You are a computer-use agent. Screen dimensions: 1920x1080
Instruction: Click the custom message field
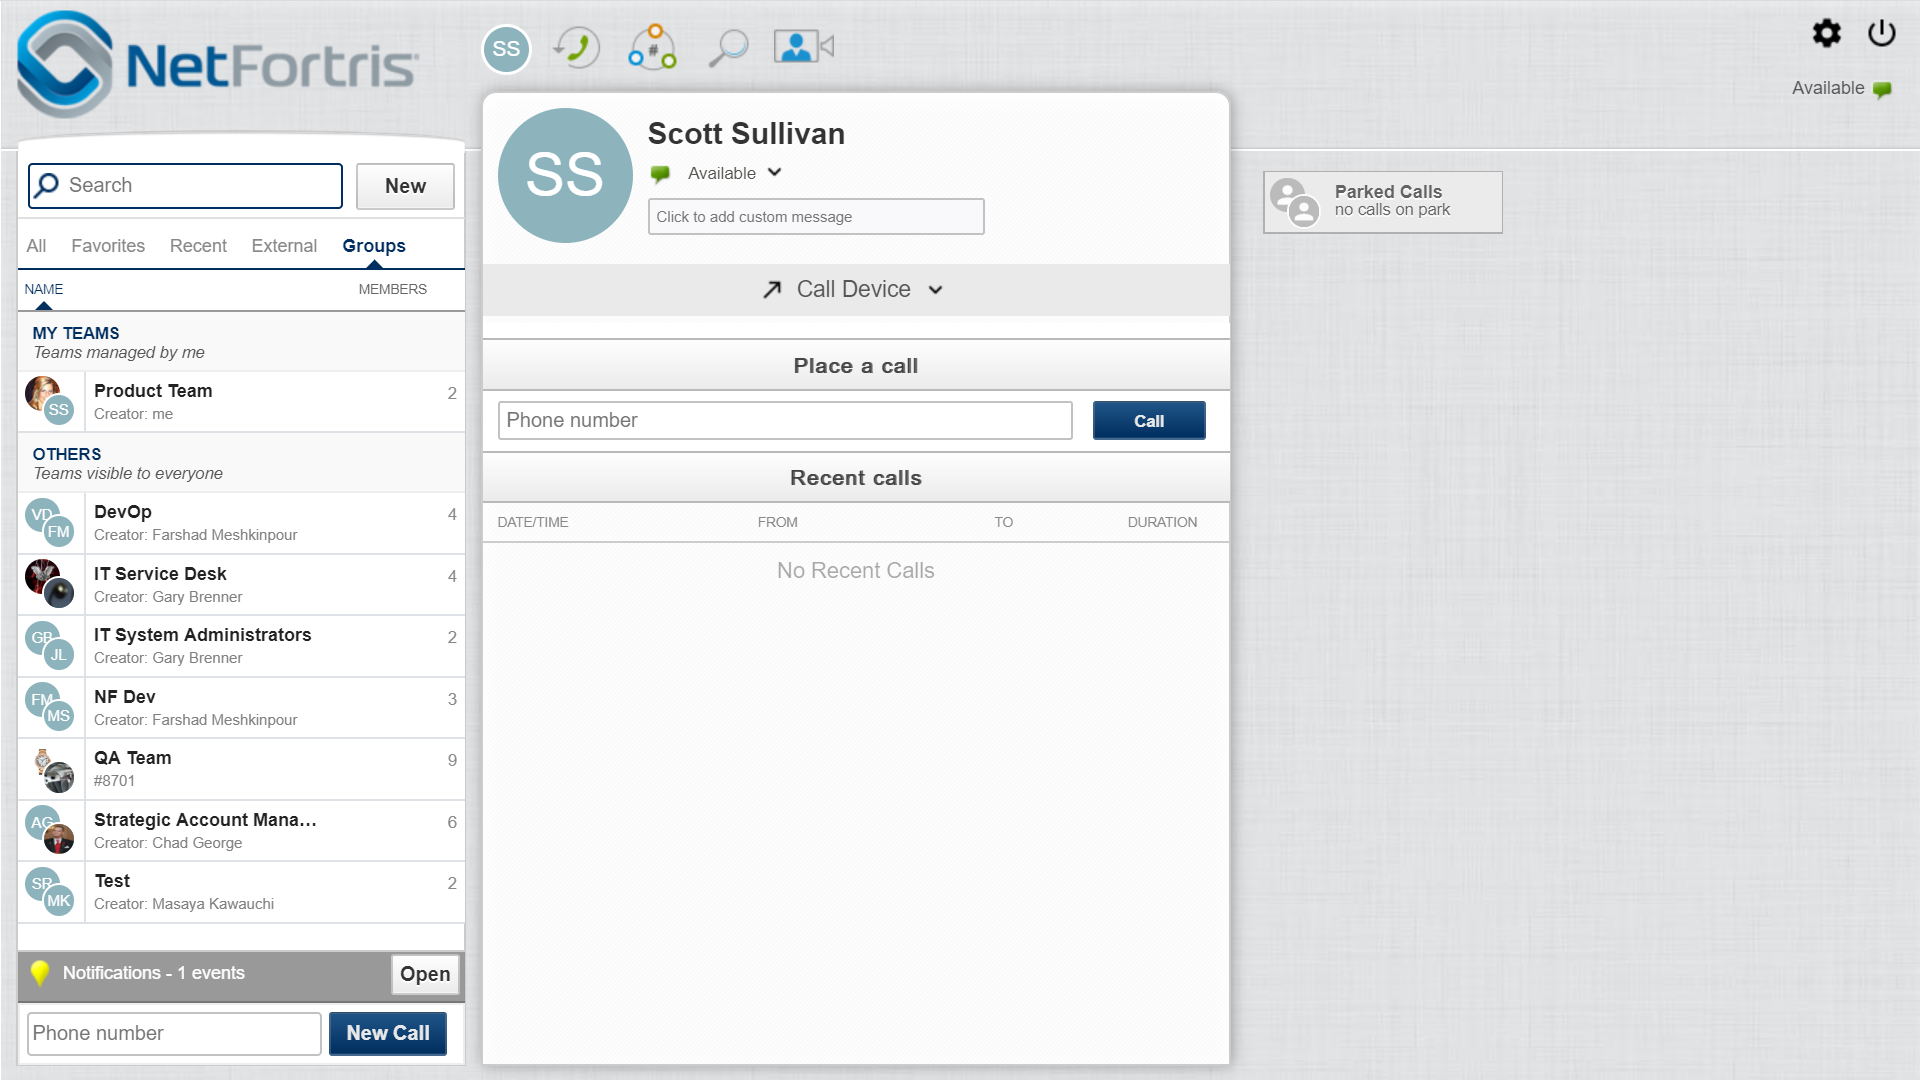pos(815,217)
